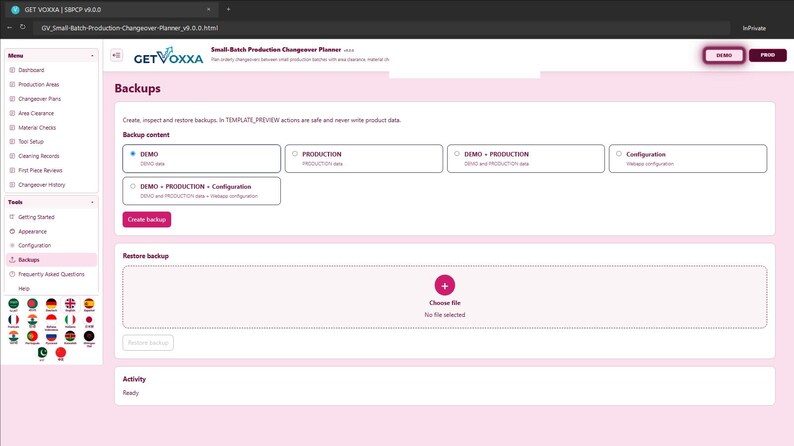Open the Help entry

(x=51, y=289)
